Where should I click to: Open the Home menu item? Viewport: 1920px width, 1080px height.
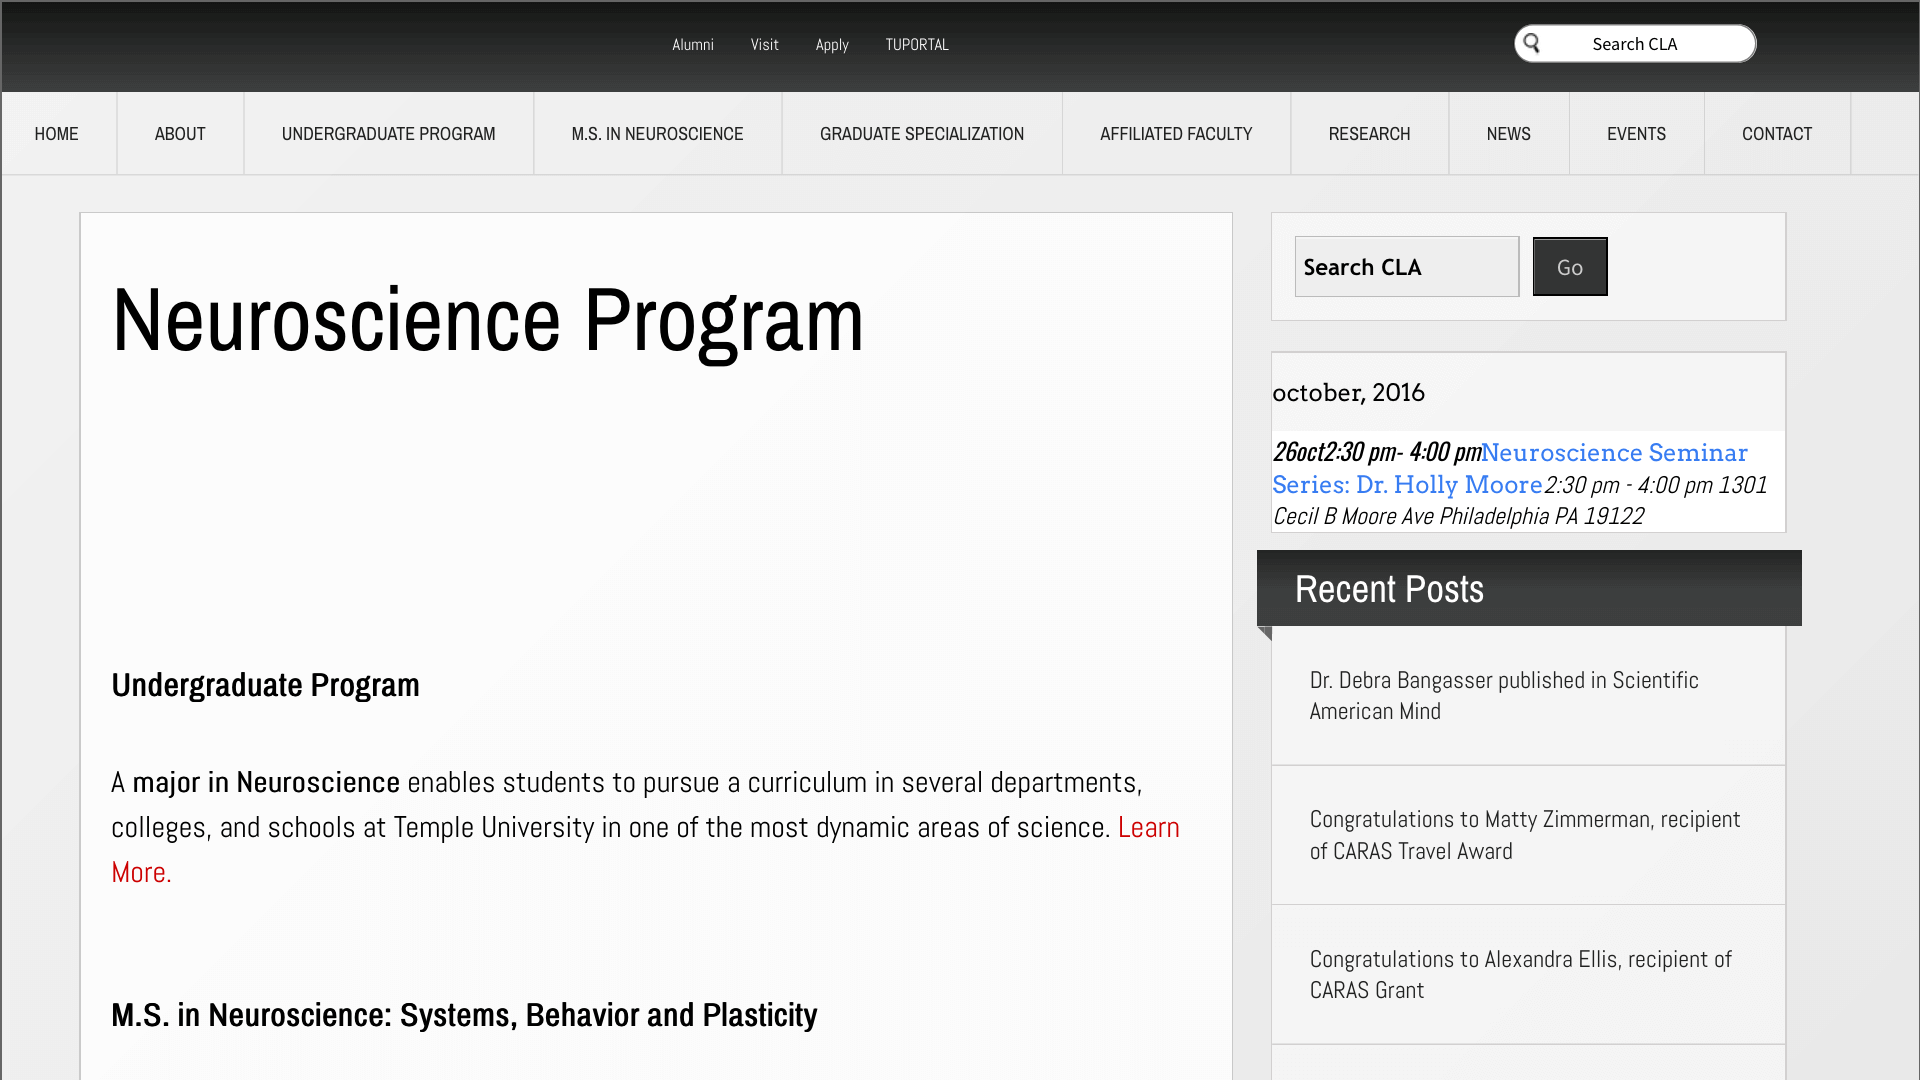pyautogui.click(x=56, y=134)
